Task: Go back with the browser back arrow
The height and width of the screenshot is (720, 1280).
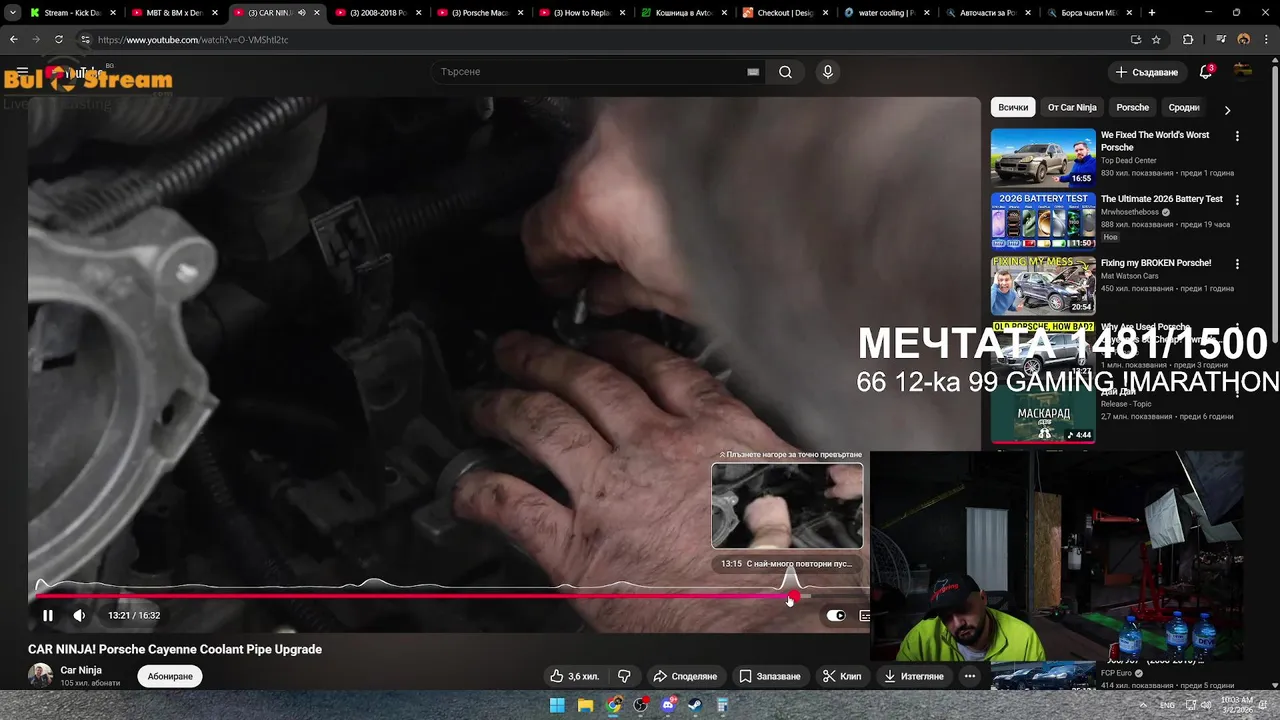Action: (13, 40)
